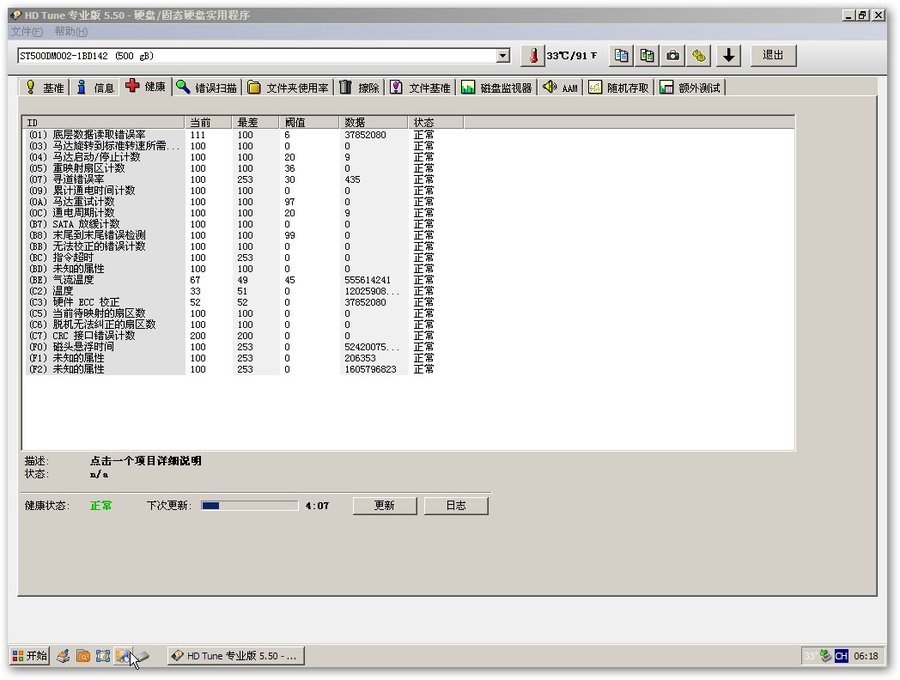
Task: Open the drive selection dropdown arrow
Action: pos(503,56)
